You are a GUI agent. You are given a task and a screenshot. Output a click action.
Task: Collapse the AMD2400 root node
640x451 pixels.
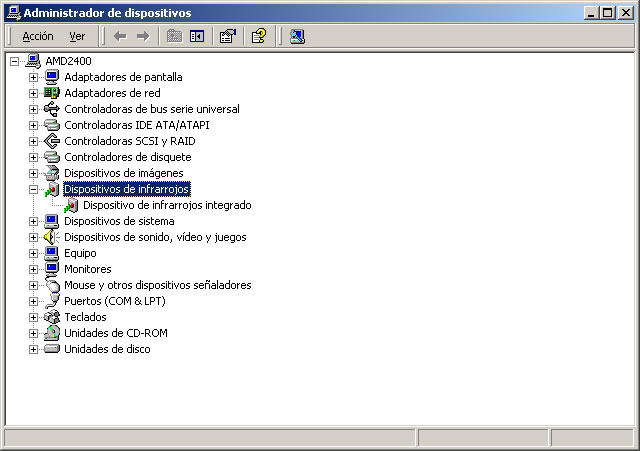[14, 61]
